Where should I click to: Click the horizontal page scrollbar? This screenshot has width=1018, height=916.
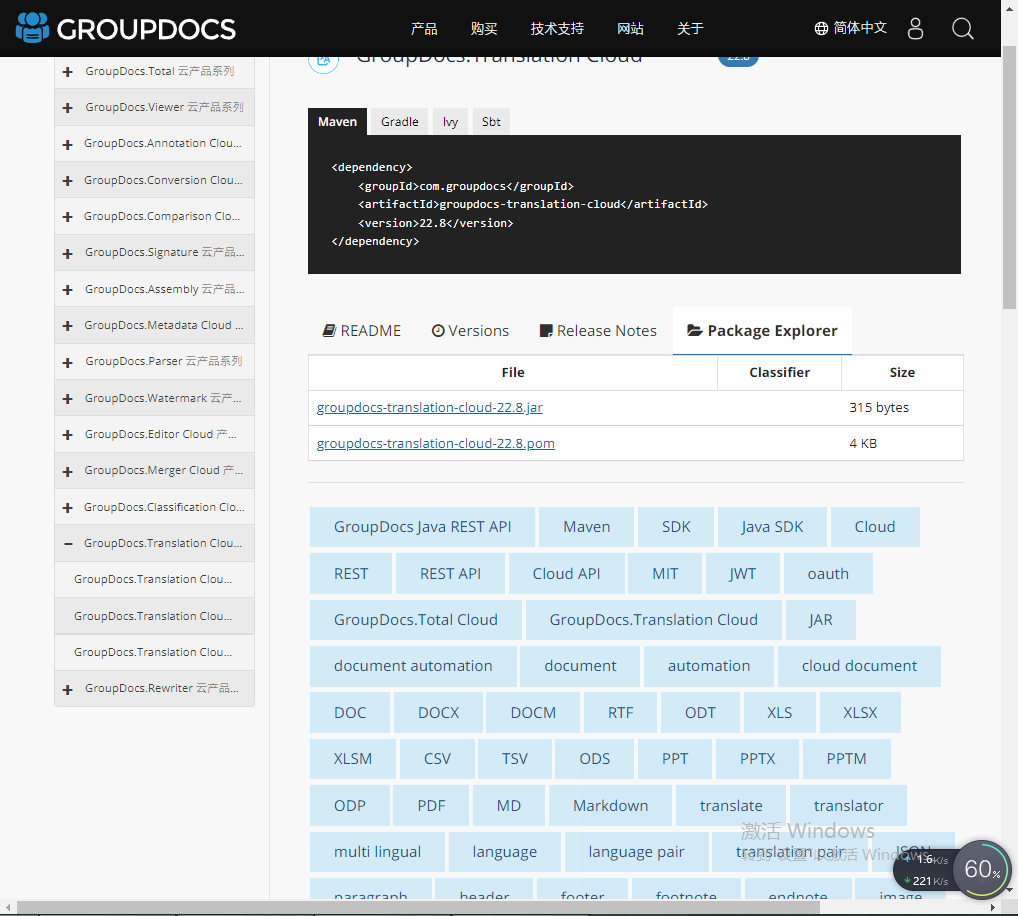418,907
